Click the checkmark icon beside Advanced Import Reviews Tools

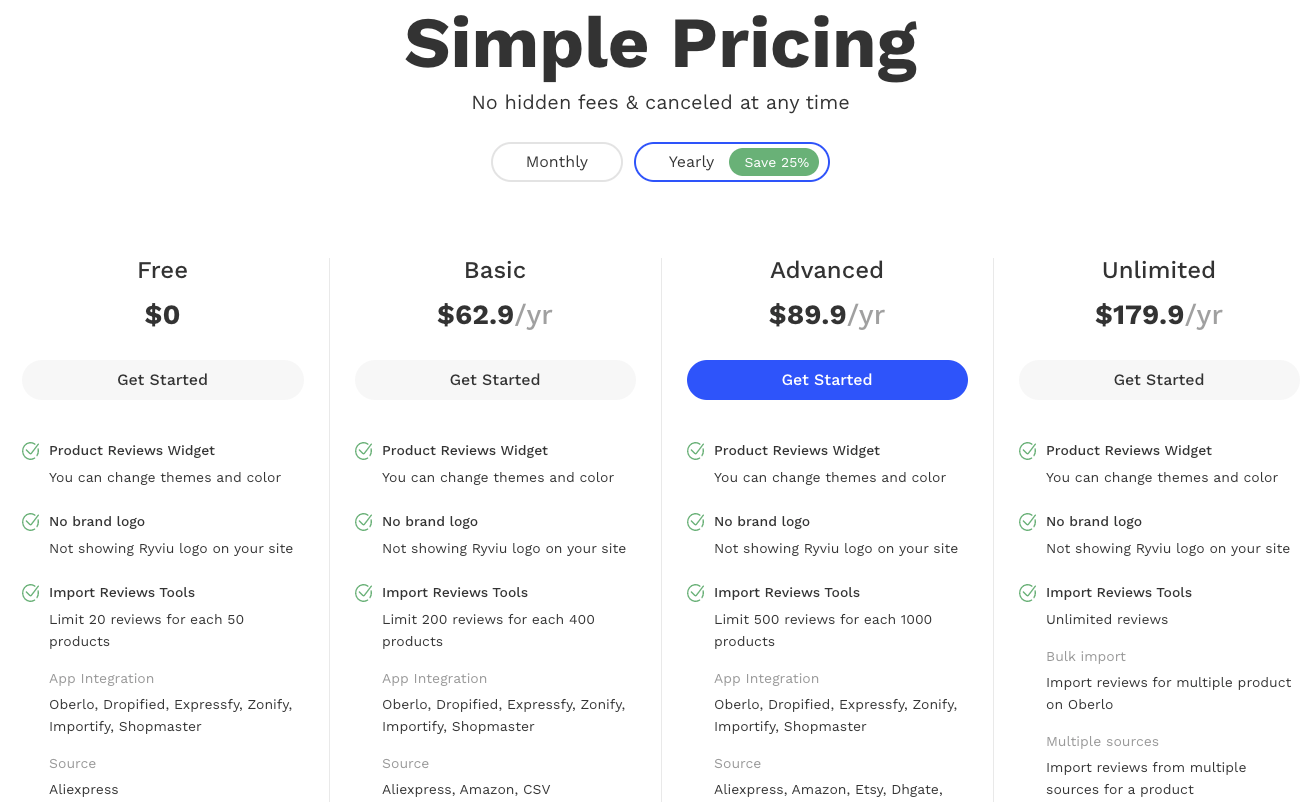click(696, 593)
